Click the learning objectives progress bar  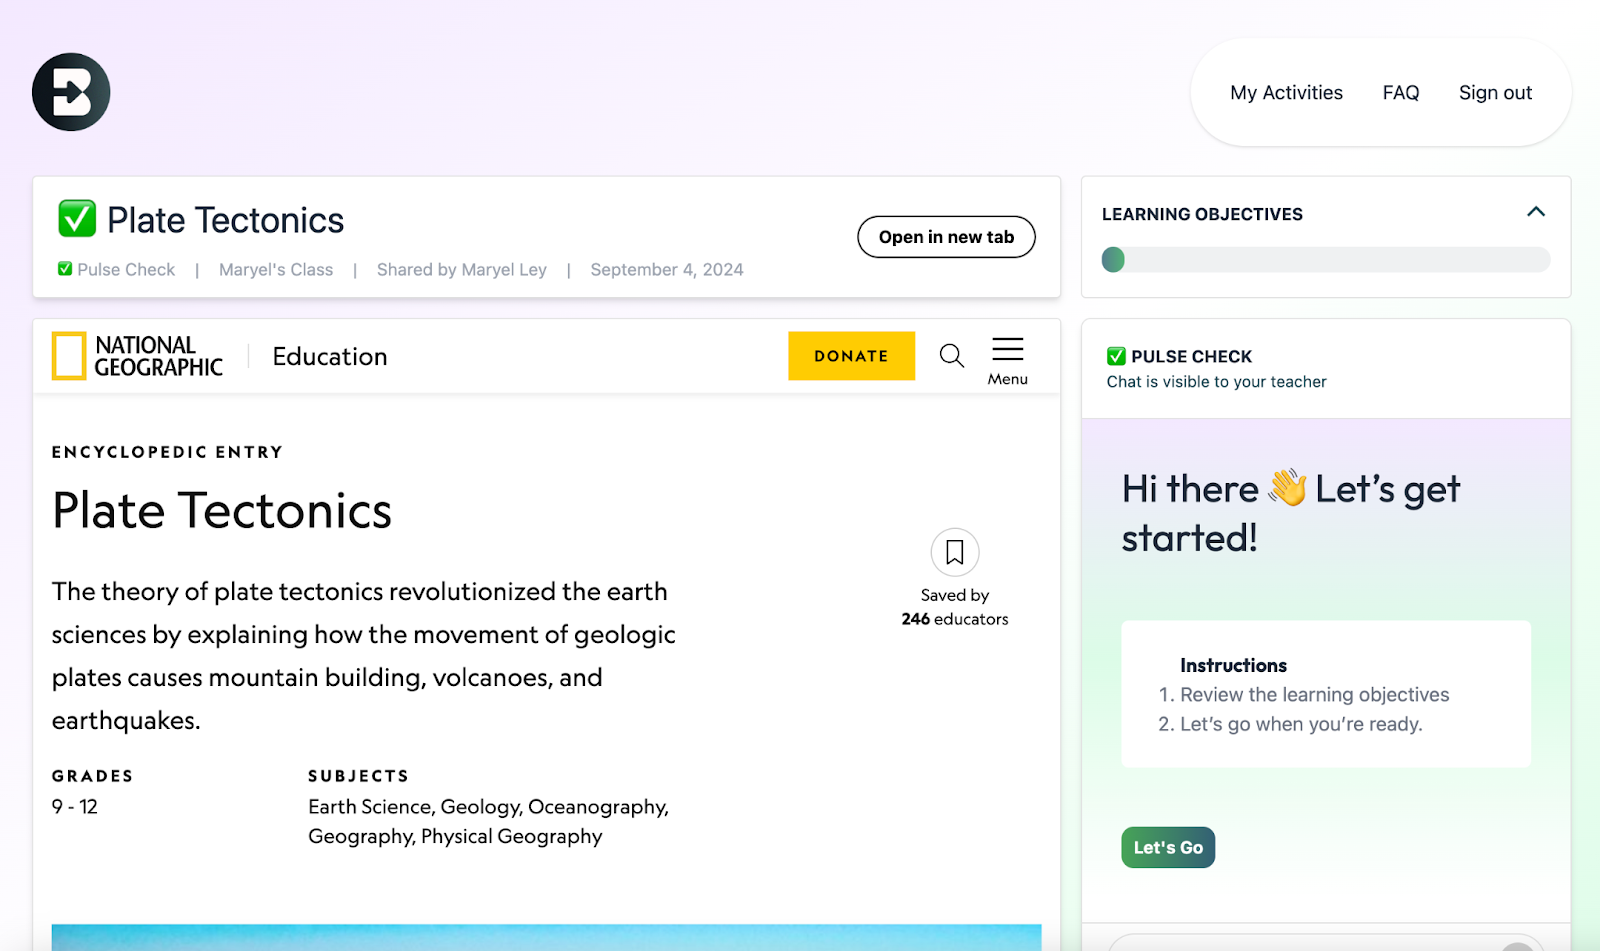(1325, 260)
